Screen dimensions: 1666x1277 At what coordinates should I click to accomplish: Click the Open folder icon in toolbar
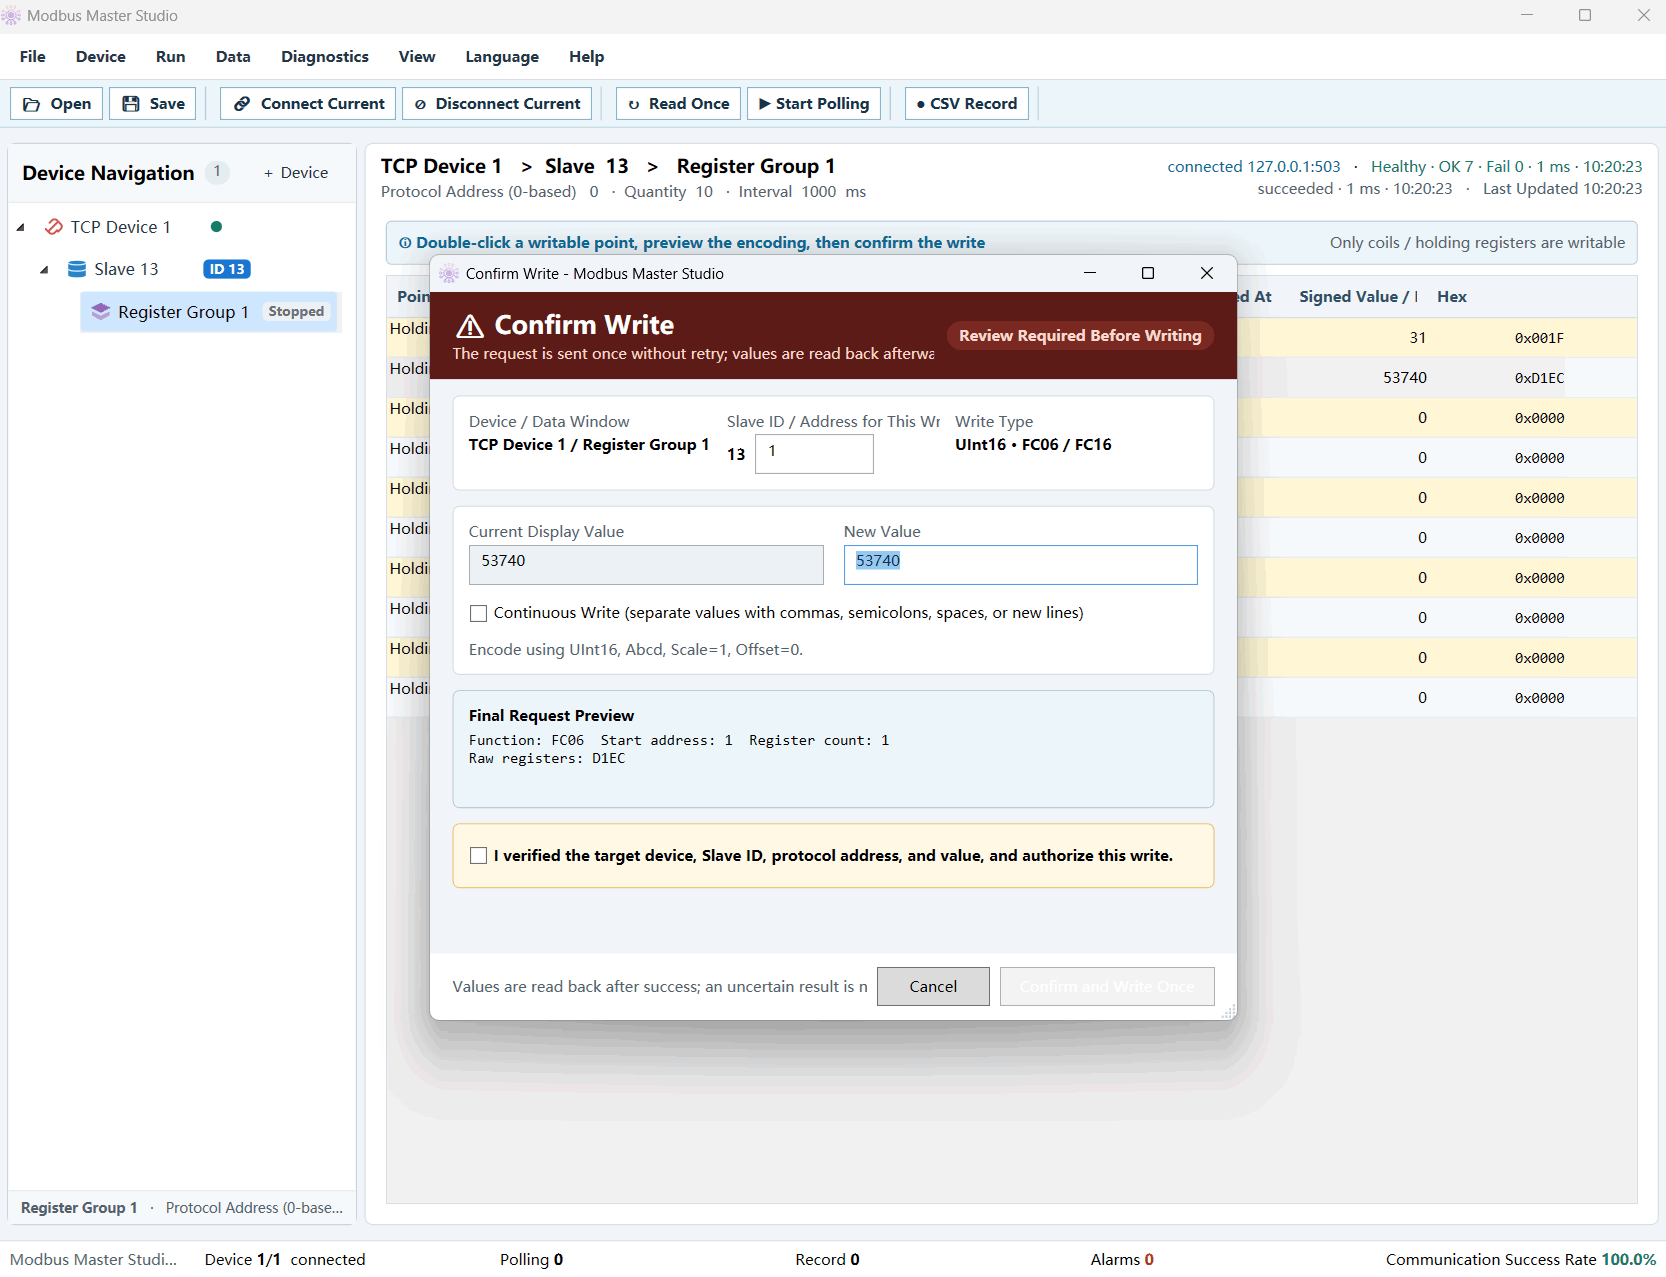[x=32, y=104]
